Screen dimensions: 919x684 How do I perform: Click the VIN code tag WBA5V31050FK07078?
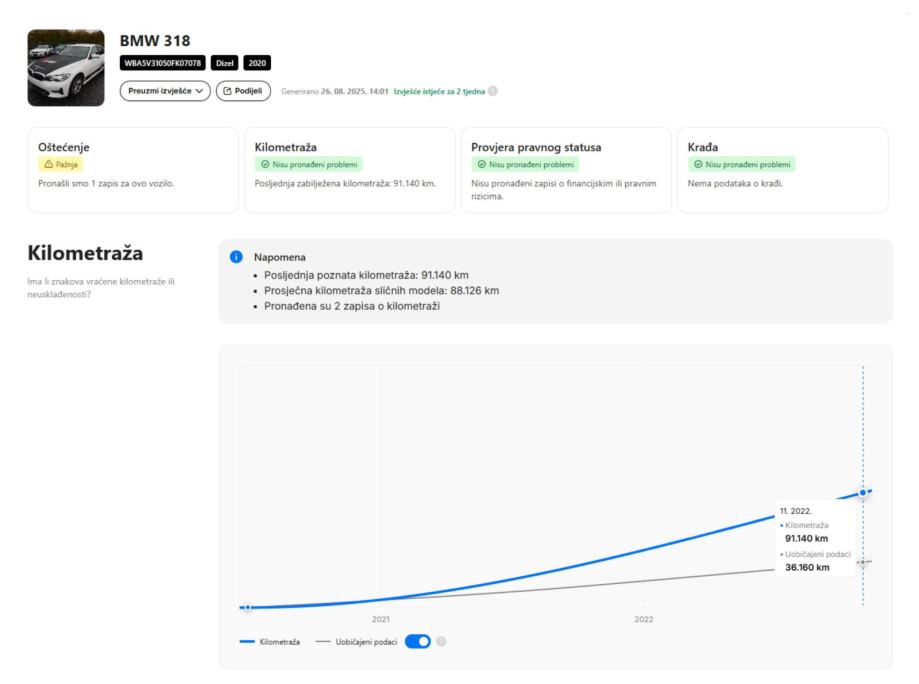tap(163, 63)
